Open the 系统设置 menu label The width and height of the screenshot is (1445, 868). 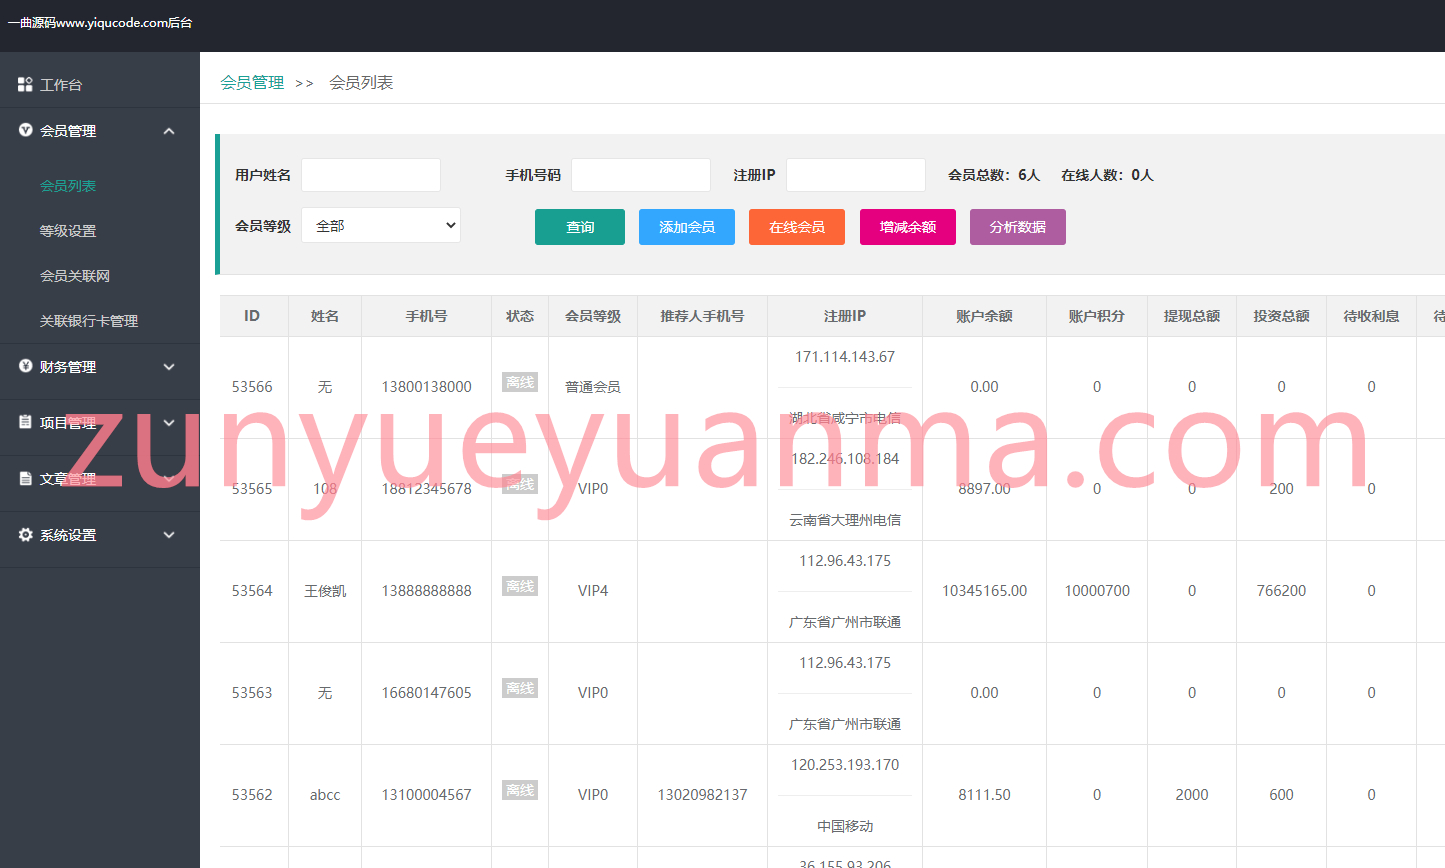tap(68, 535)
